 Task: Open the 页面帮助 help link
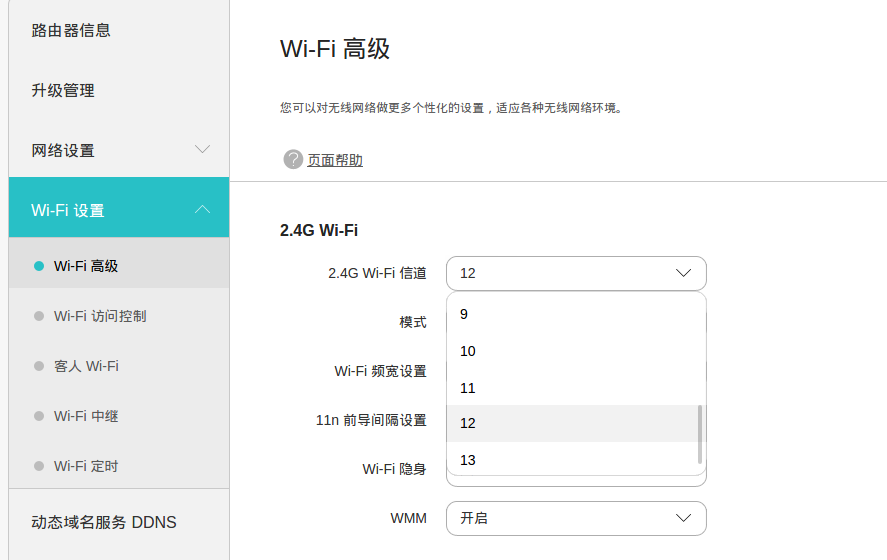335,160
